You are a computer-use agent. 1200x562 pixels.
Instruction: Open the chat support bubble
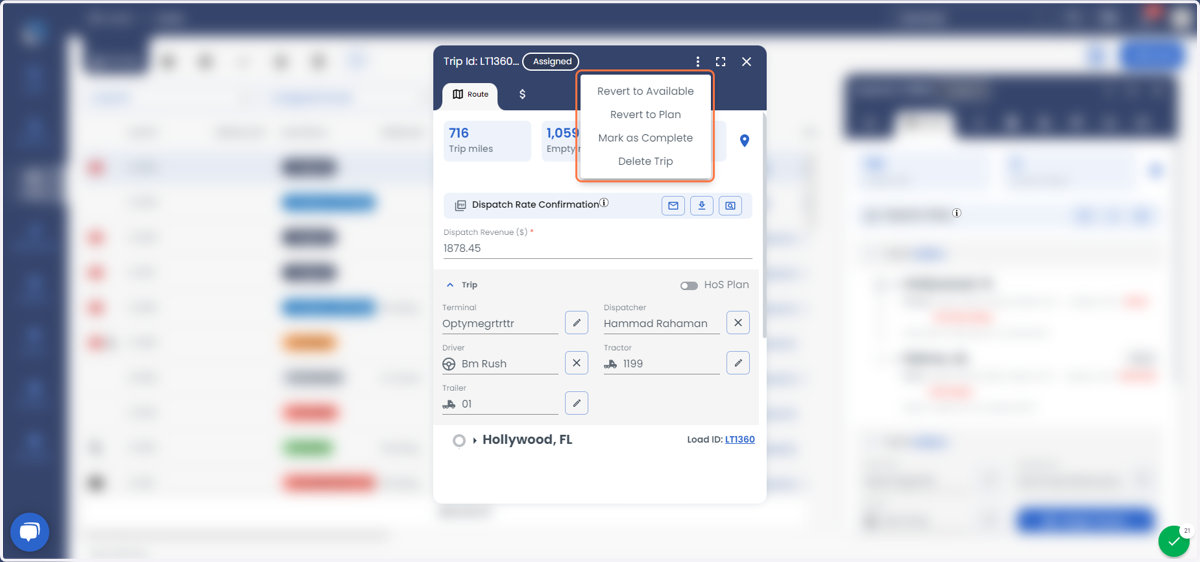coord(29,533)
